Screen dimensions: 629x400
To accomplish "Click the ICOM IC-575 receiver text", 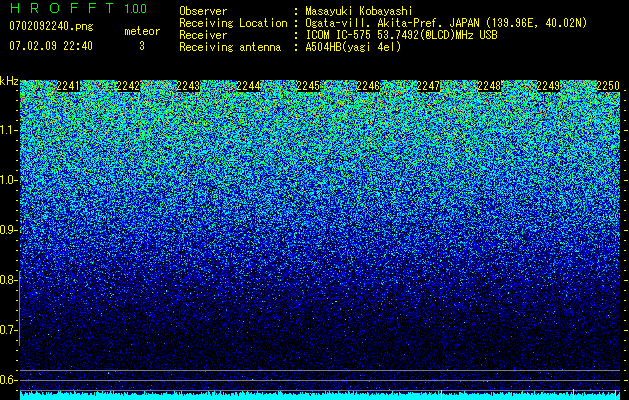I will pos(402,35).
